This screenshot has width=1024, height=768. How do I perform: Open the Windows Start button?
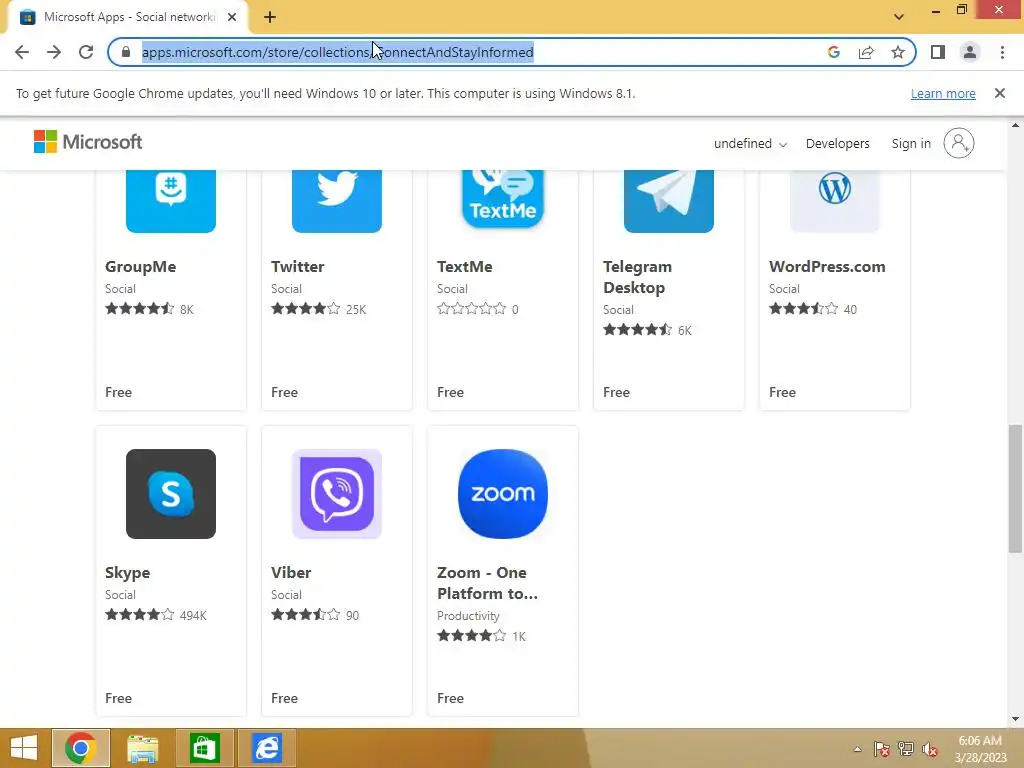click(x=24, y=748)
